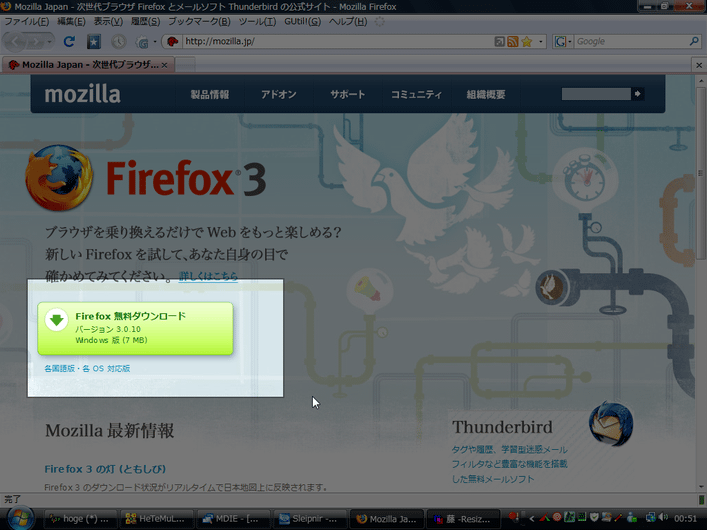
Task: Click the vertical page scrollbar thumb
Action: pyautogui.click(x=701, y=173)
